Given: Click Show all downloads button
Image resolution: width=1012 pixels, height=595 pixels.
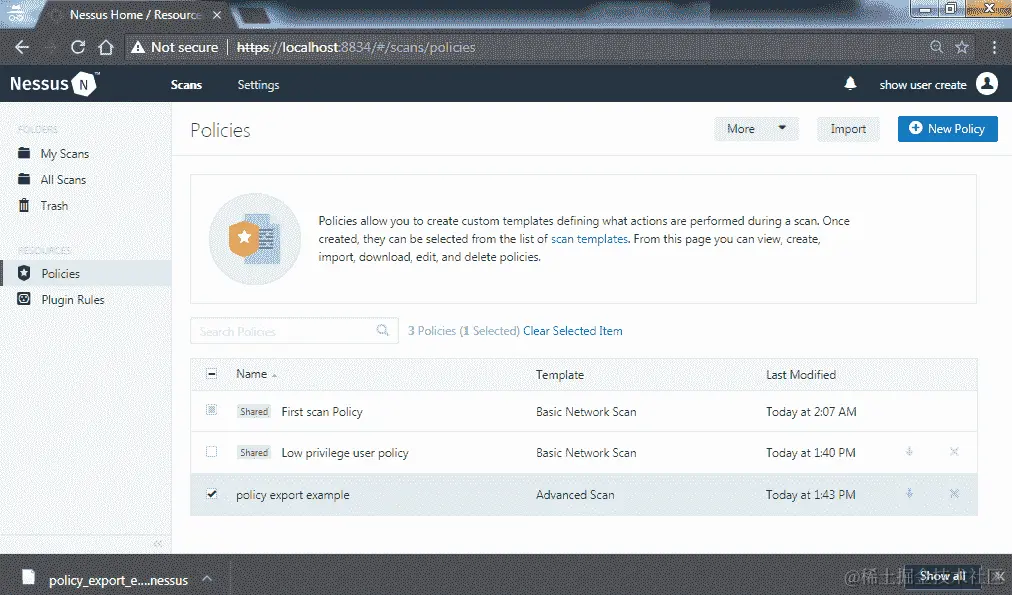Looking at the screenshot, I should (942, 576).
